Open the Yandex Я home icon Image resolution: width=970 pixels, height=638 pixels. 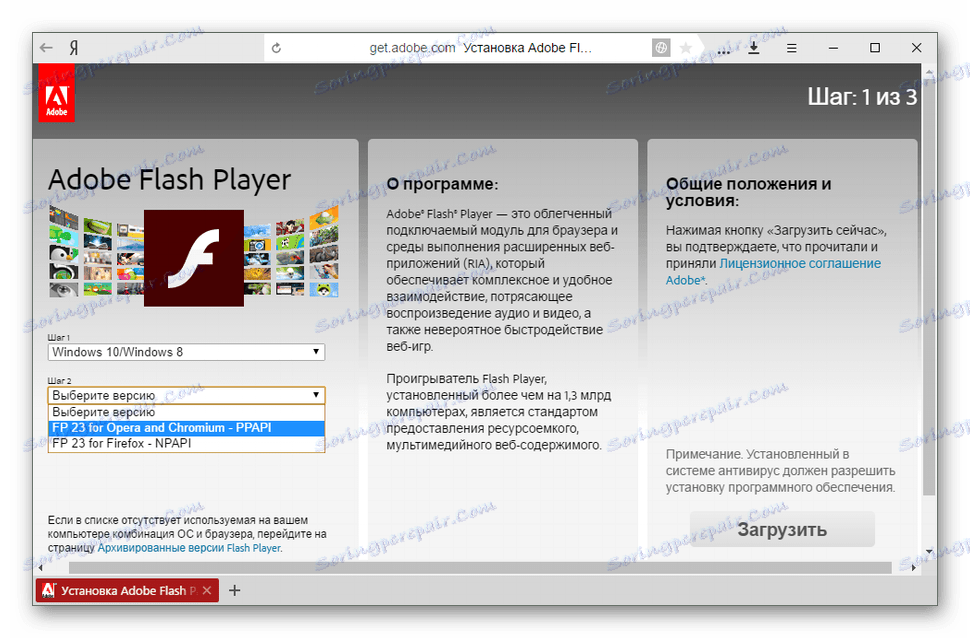pyautogui.click(x=74, y=48)
